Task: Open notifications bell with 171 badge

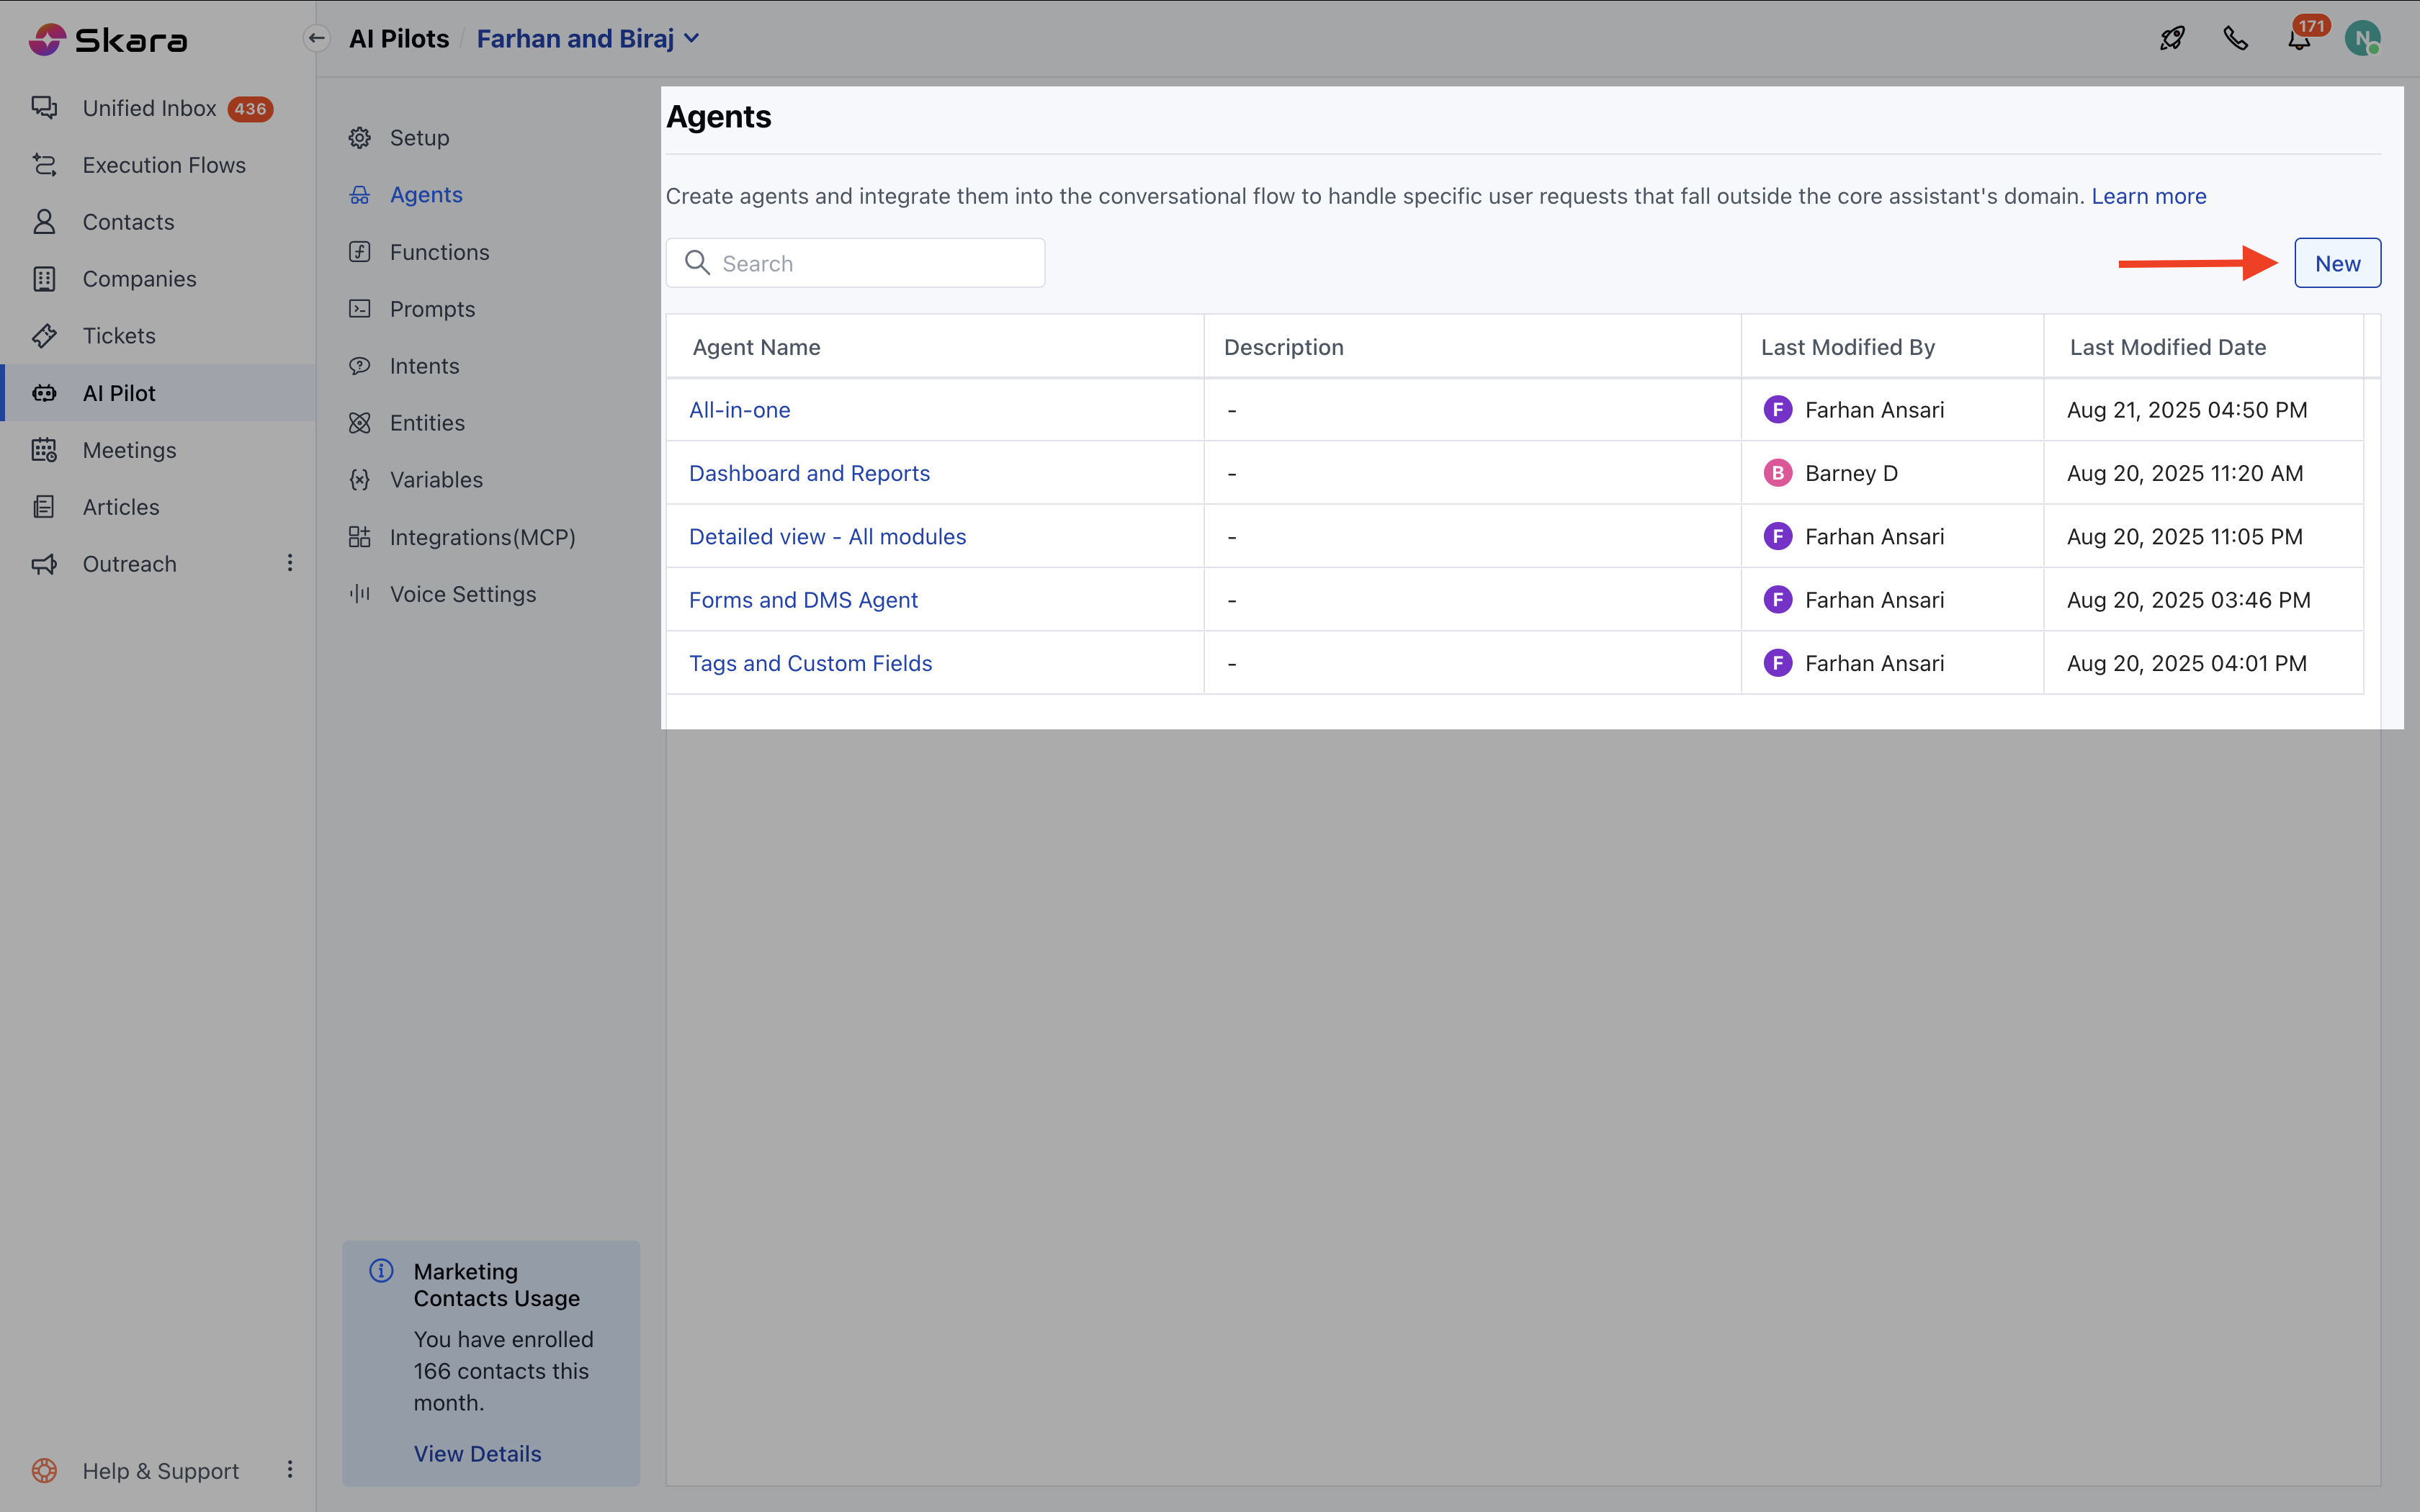Action: pyautogui.click(x=2299, y=40)
